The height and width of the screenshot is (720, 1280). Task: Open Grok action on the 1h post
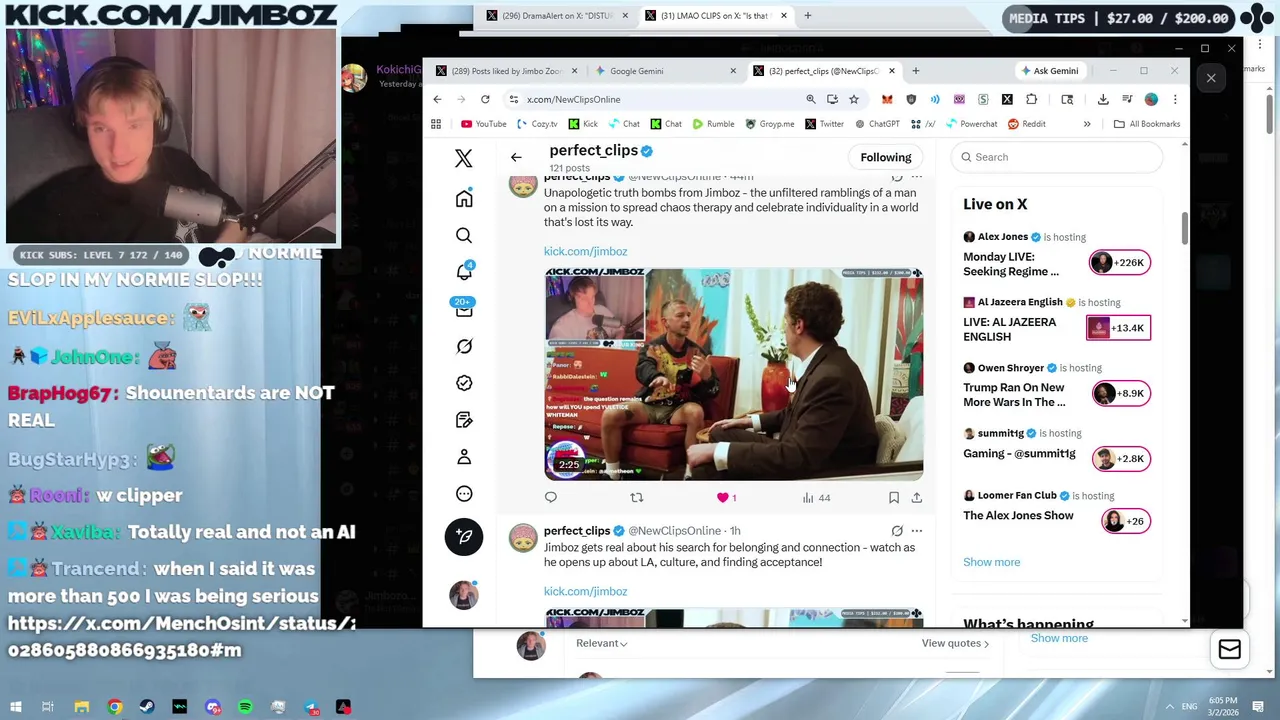click(897, 531)
